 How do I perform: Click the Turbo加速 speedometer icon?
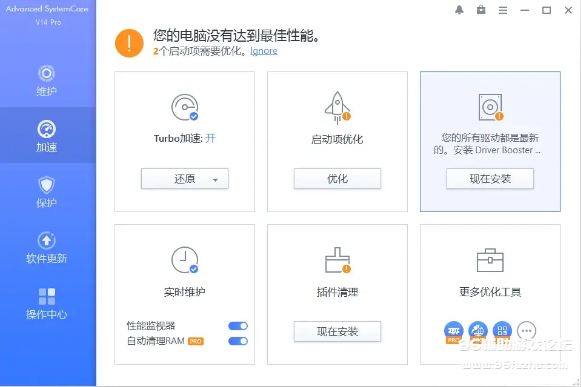[185, 108]
